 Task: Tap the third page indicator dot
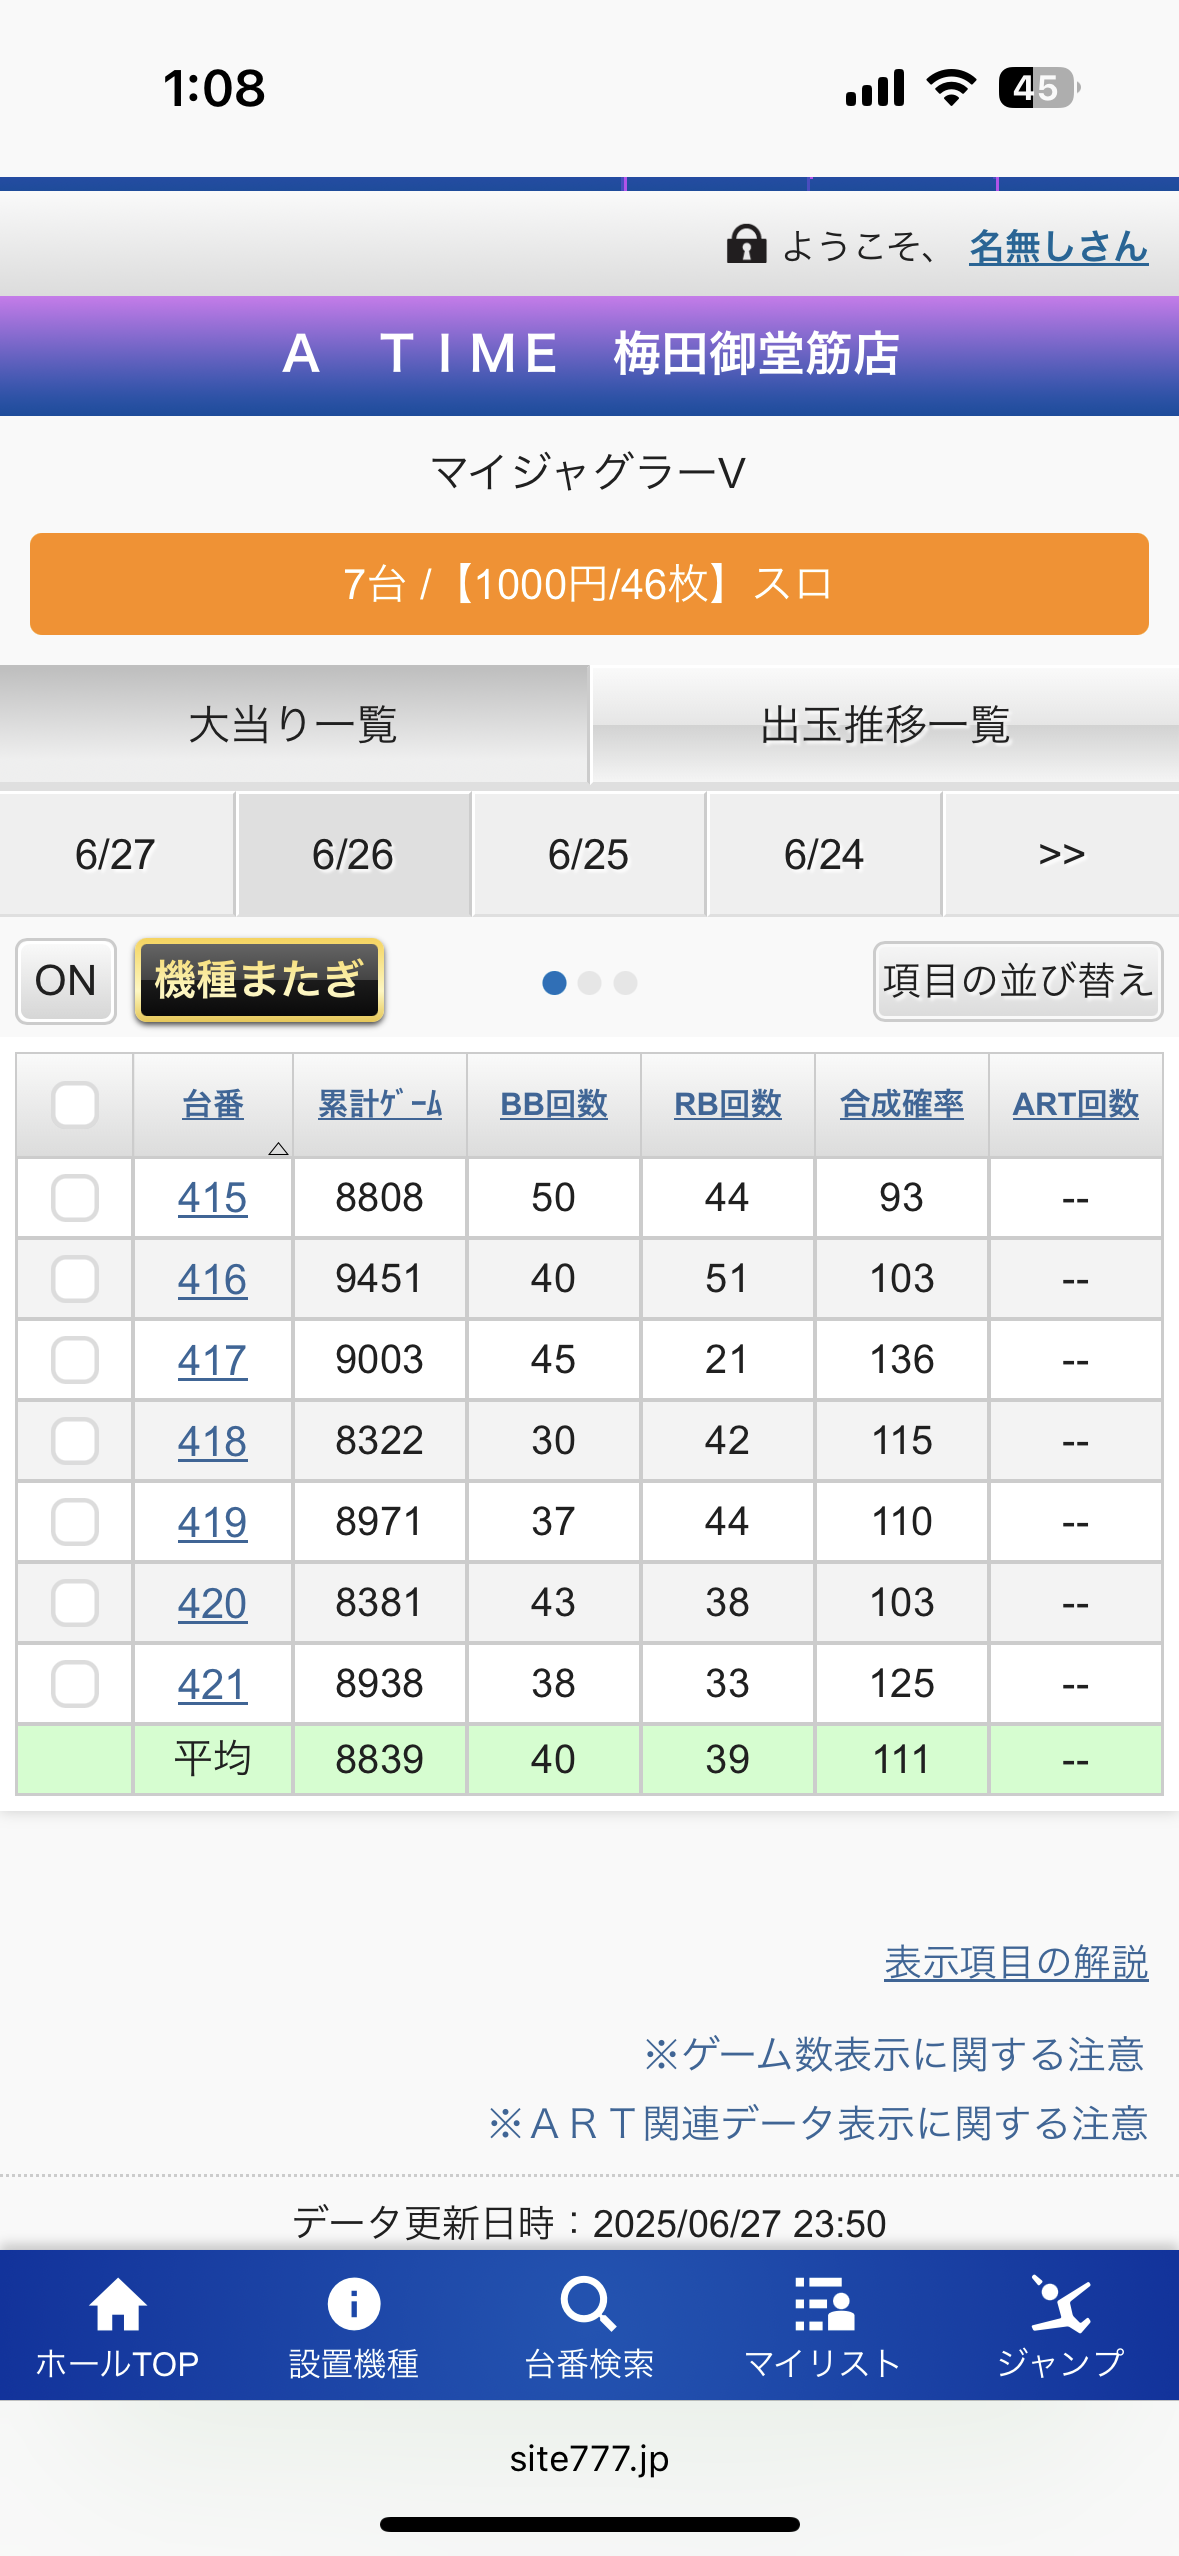tap(626, 983)
